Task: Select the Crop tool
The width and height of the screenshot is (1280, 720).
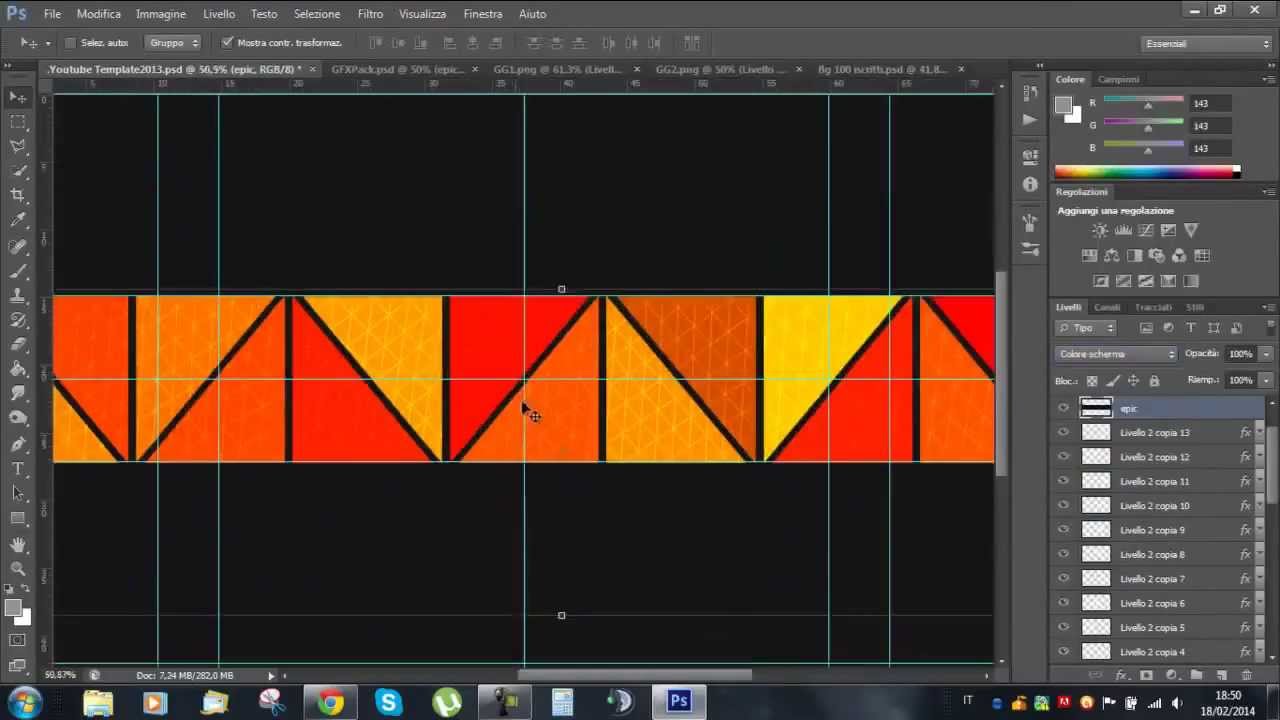Action: [x=18, y=196]
